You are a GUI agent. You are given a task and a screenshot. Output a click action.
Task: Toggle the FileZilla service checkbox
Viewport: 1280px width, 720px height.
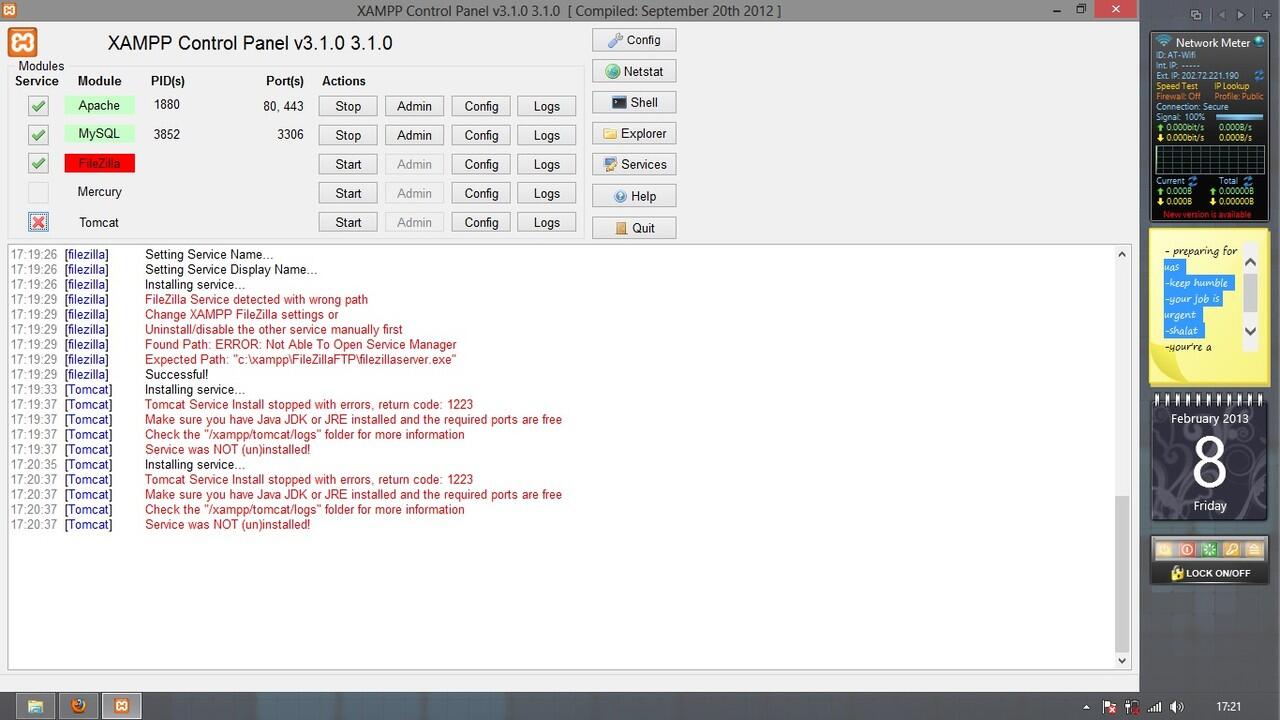[x=38, y=164]
